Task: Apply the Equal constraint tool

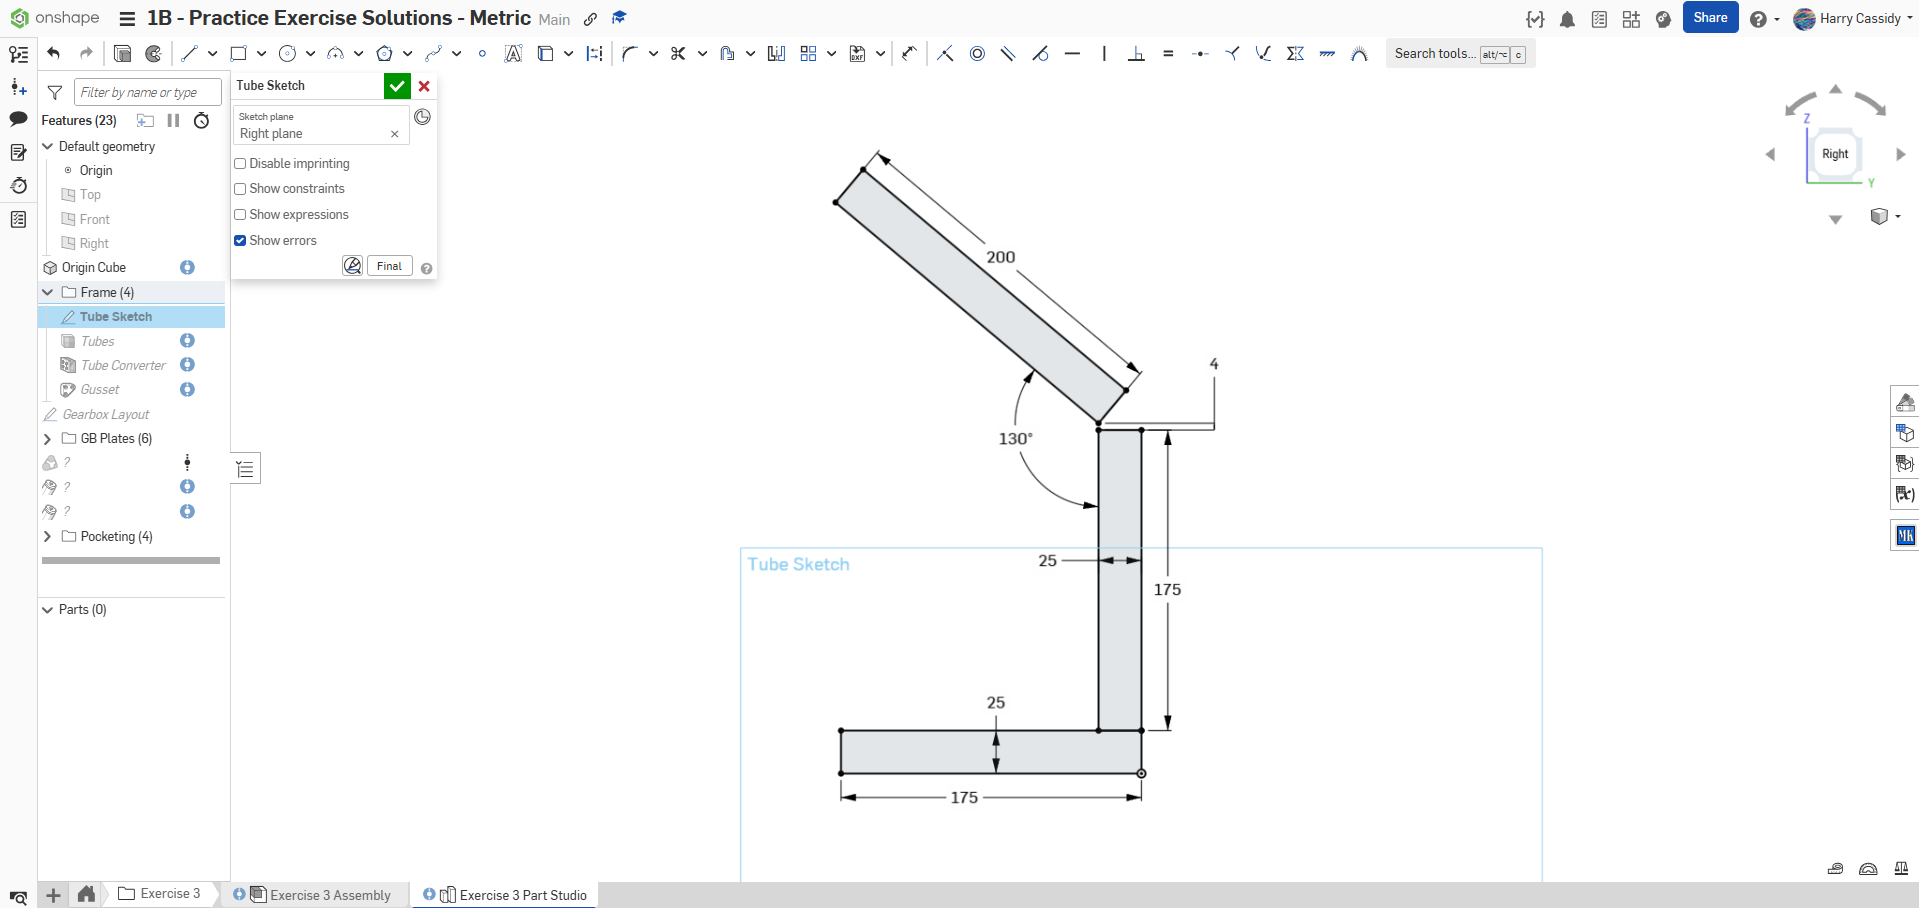Action: point(1168,54)
